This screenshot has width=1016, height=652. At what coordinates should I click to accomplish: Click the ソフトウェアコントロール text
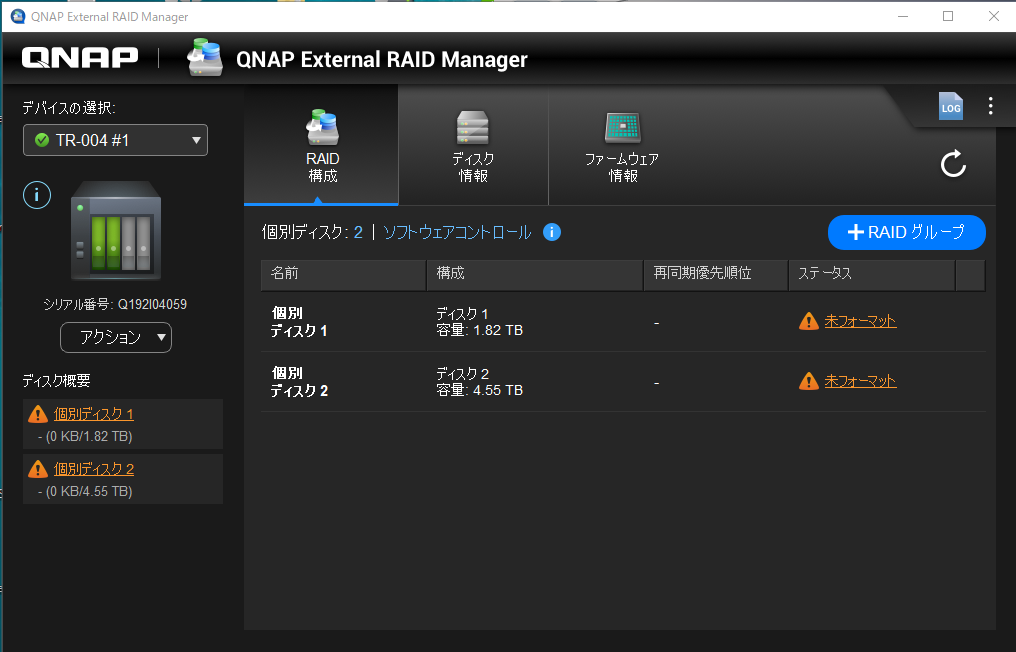point(457,232)
